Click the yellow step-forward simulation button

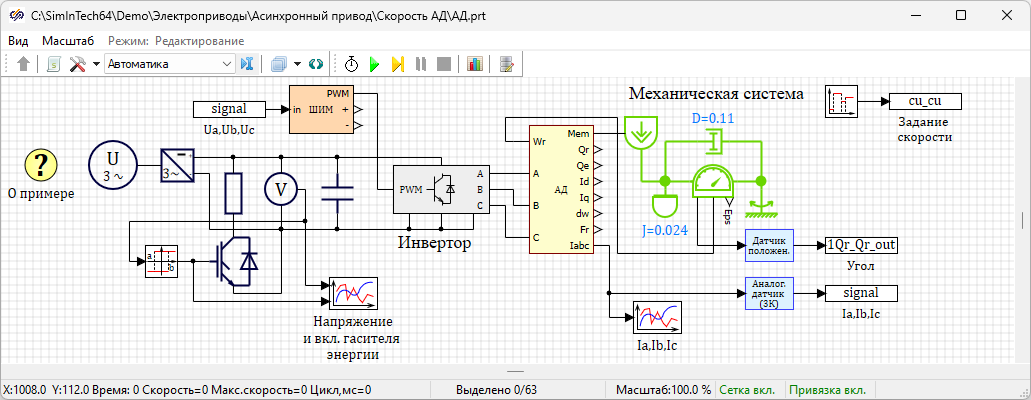397,64
